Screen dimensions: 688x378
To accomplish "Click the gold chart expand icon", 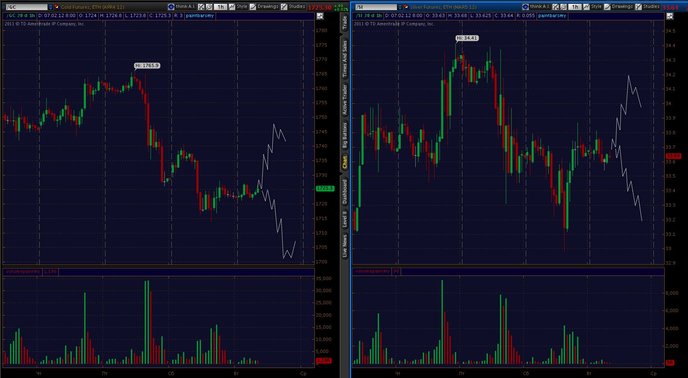I will coord(320,16).
